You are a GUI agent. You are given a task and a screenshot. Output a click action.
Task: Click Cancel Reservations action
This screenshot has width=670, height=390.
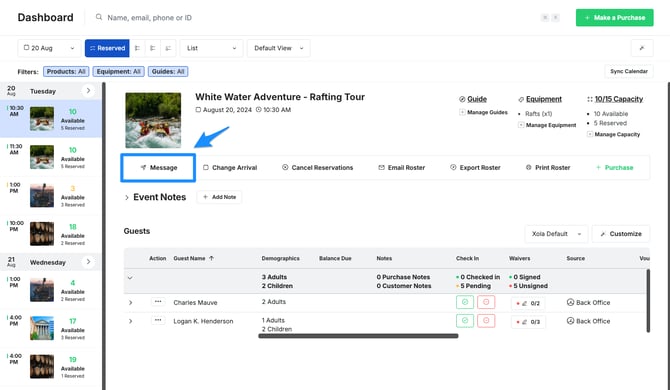(317, 167)
